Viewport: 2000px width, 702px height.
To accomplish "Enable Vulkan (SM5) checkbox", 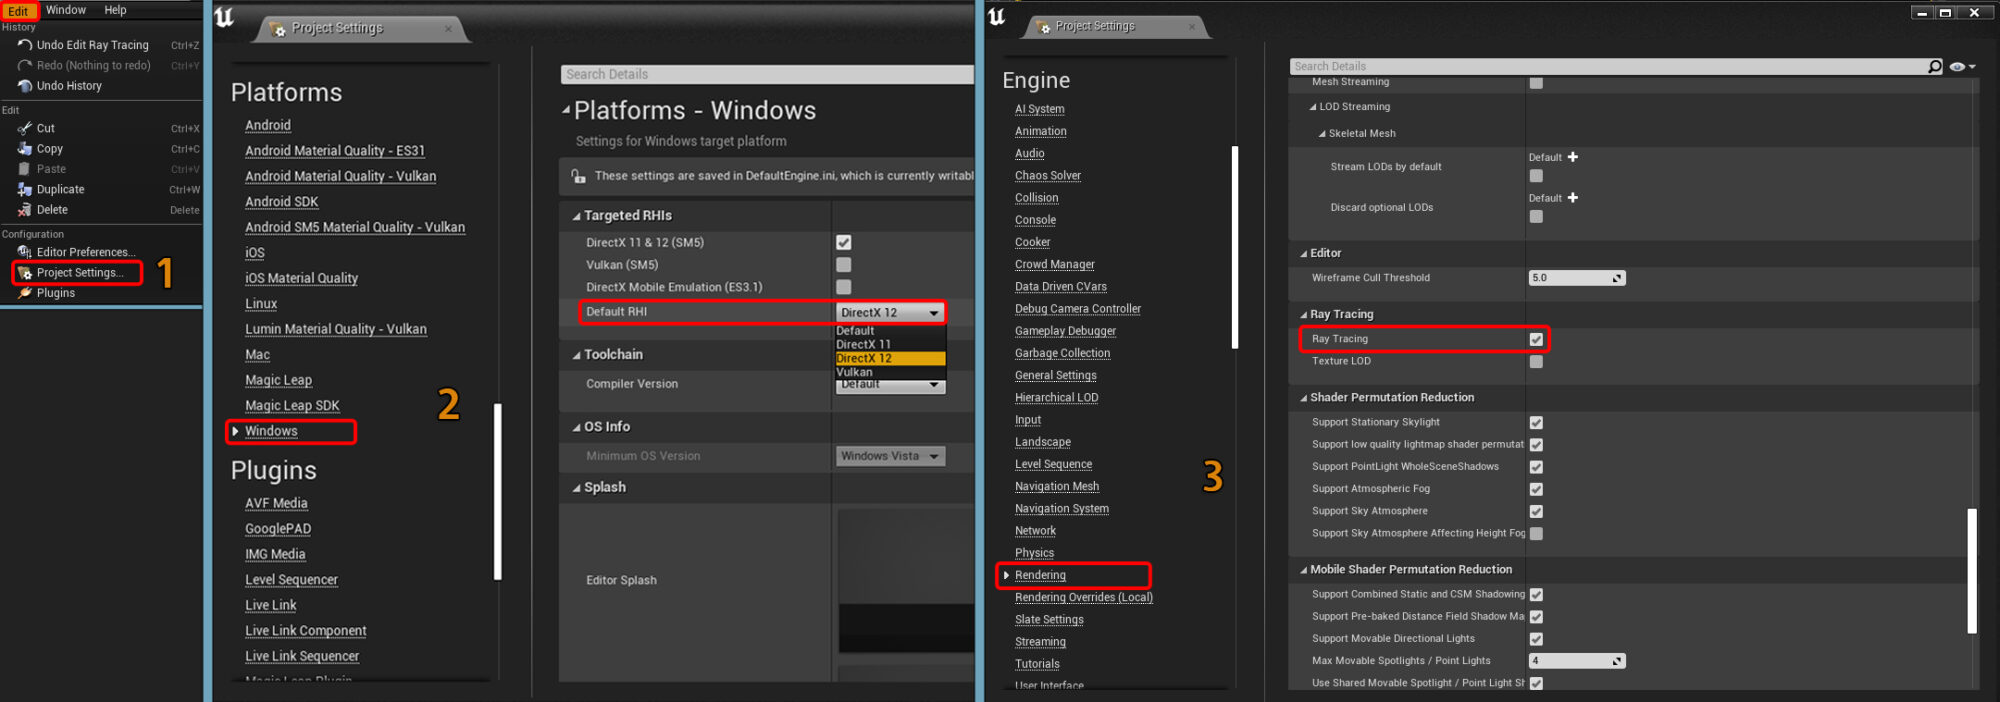I will (x=844, y=265).
